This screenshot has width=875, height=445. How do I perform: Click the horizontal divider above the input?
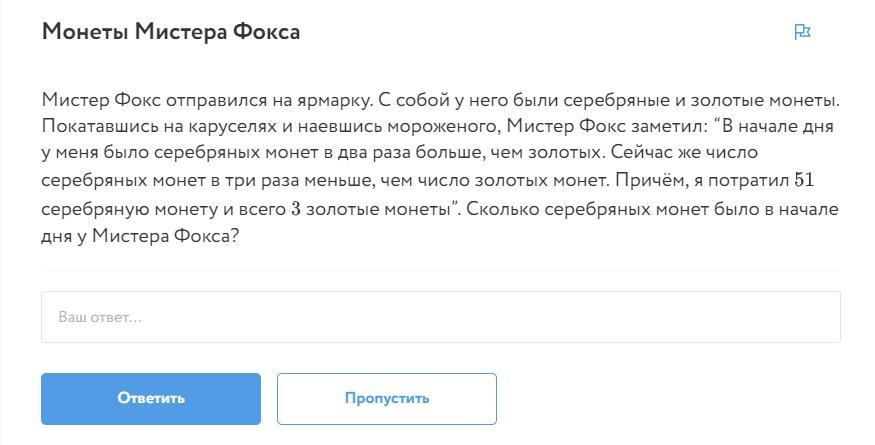(x=440, y=270)
